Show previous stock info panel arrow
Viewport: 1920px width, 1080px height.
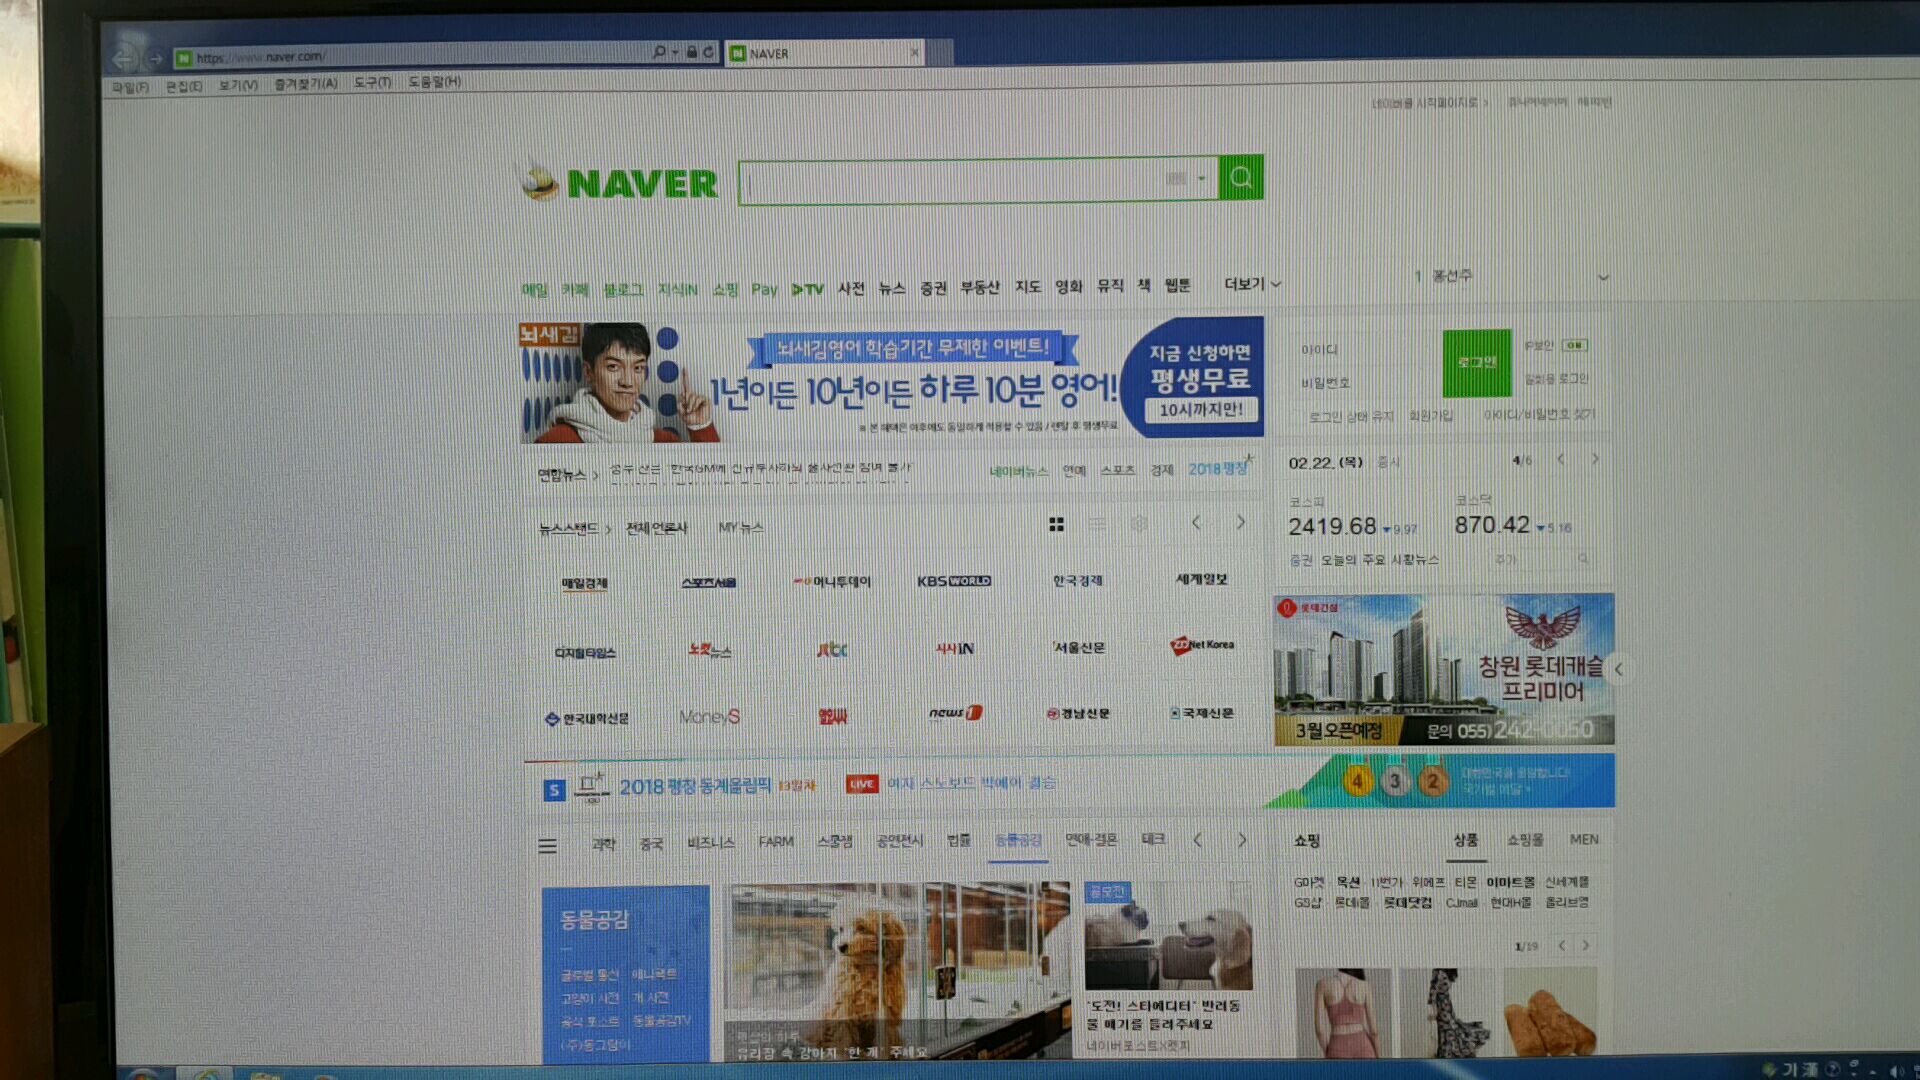coord(1561,459)
